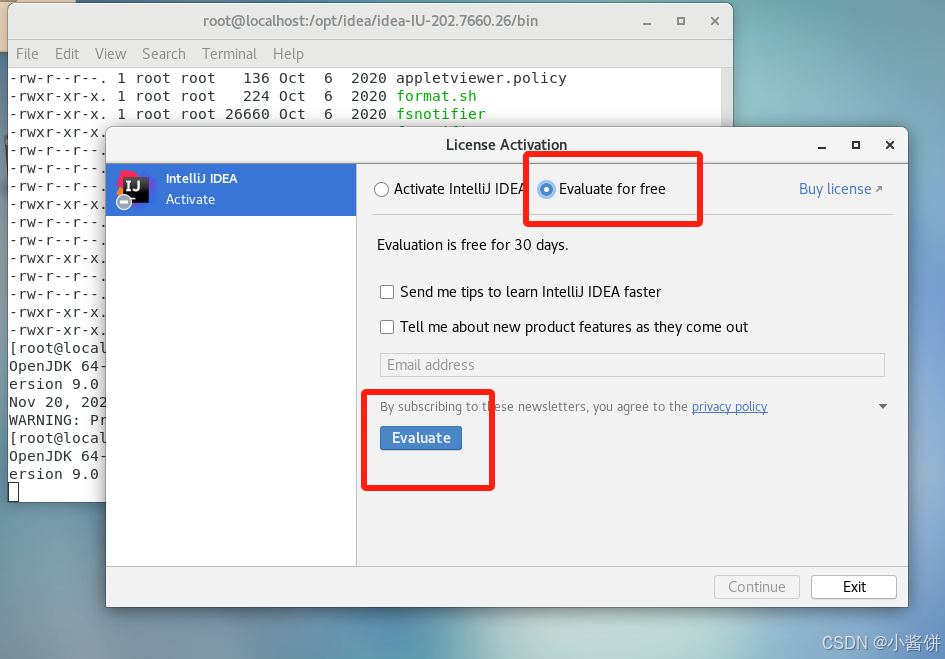Select Activate IntelliJ IDEA radio button
This screenshot has height=659, width=945.
point(381,189)
